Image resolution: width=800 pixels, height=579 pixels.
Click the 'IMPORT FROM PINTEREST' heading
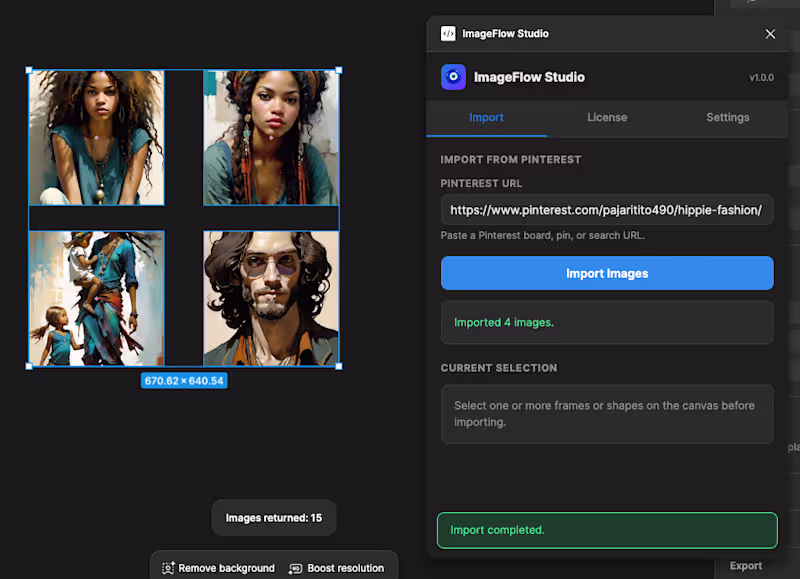tap(511, 160)
